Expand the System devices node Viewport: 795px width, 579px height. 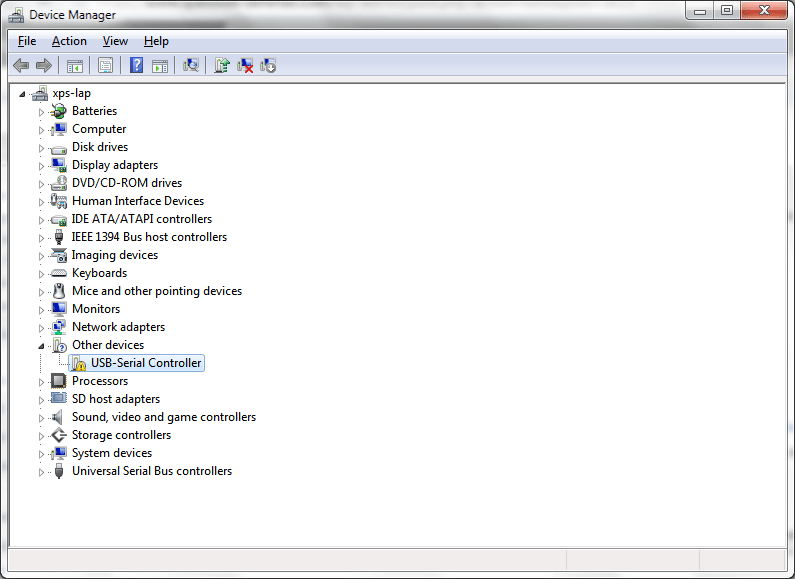41,454
